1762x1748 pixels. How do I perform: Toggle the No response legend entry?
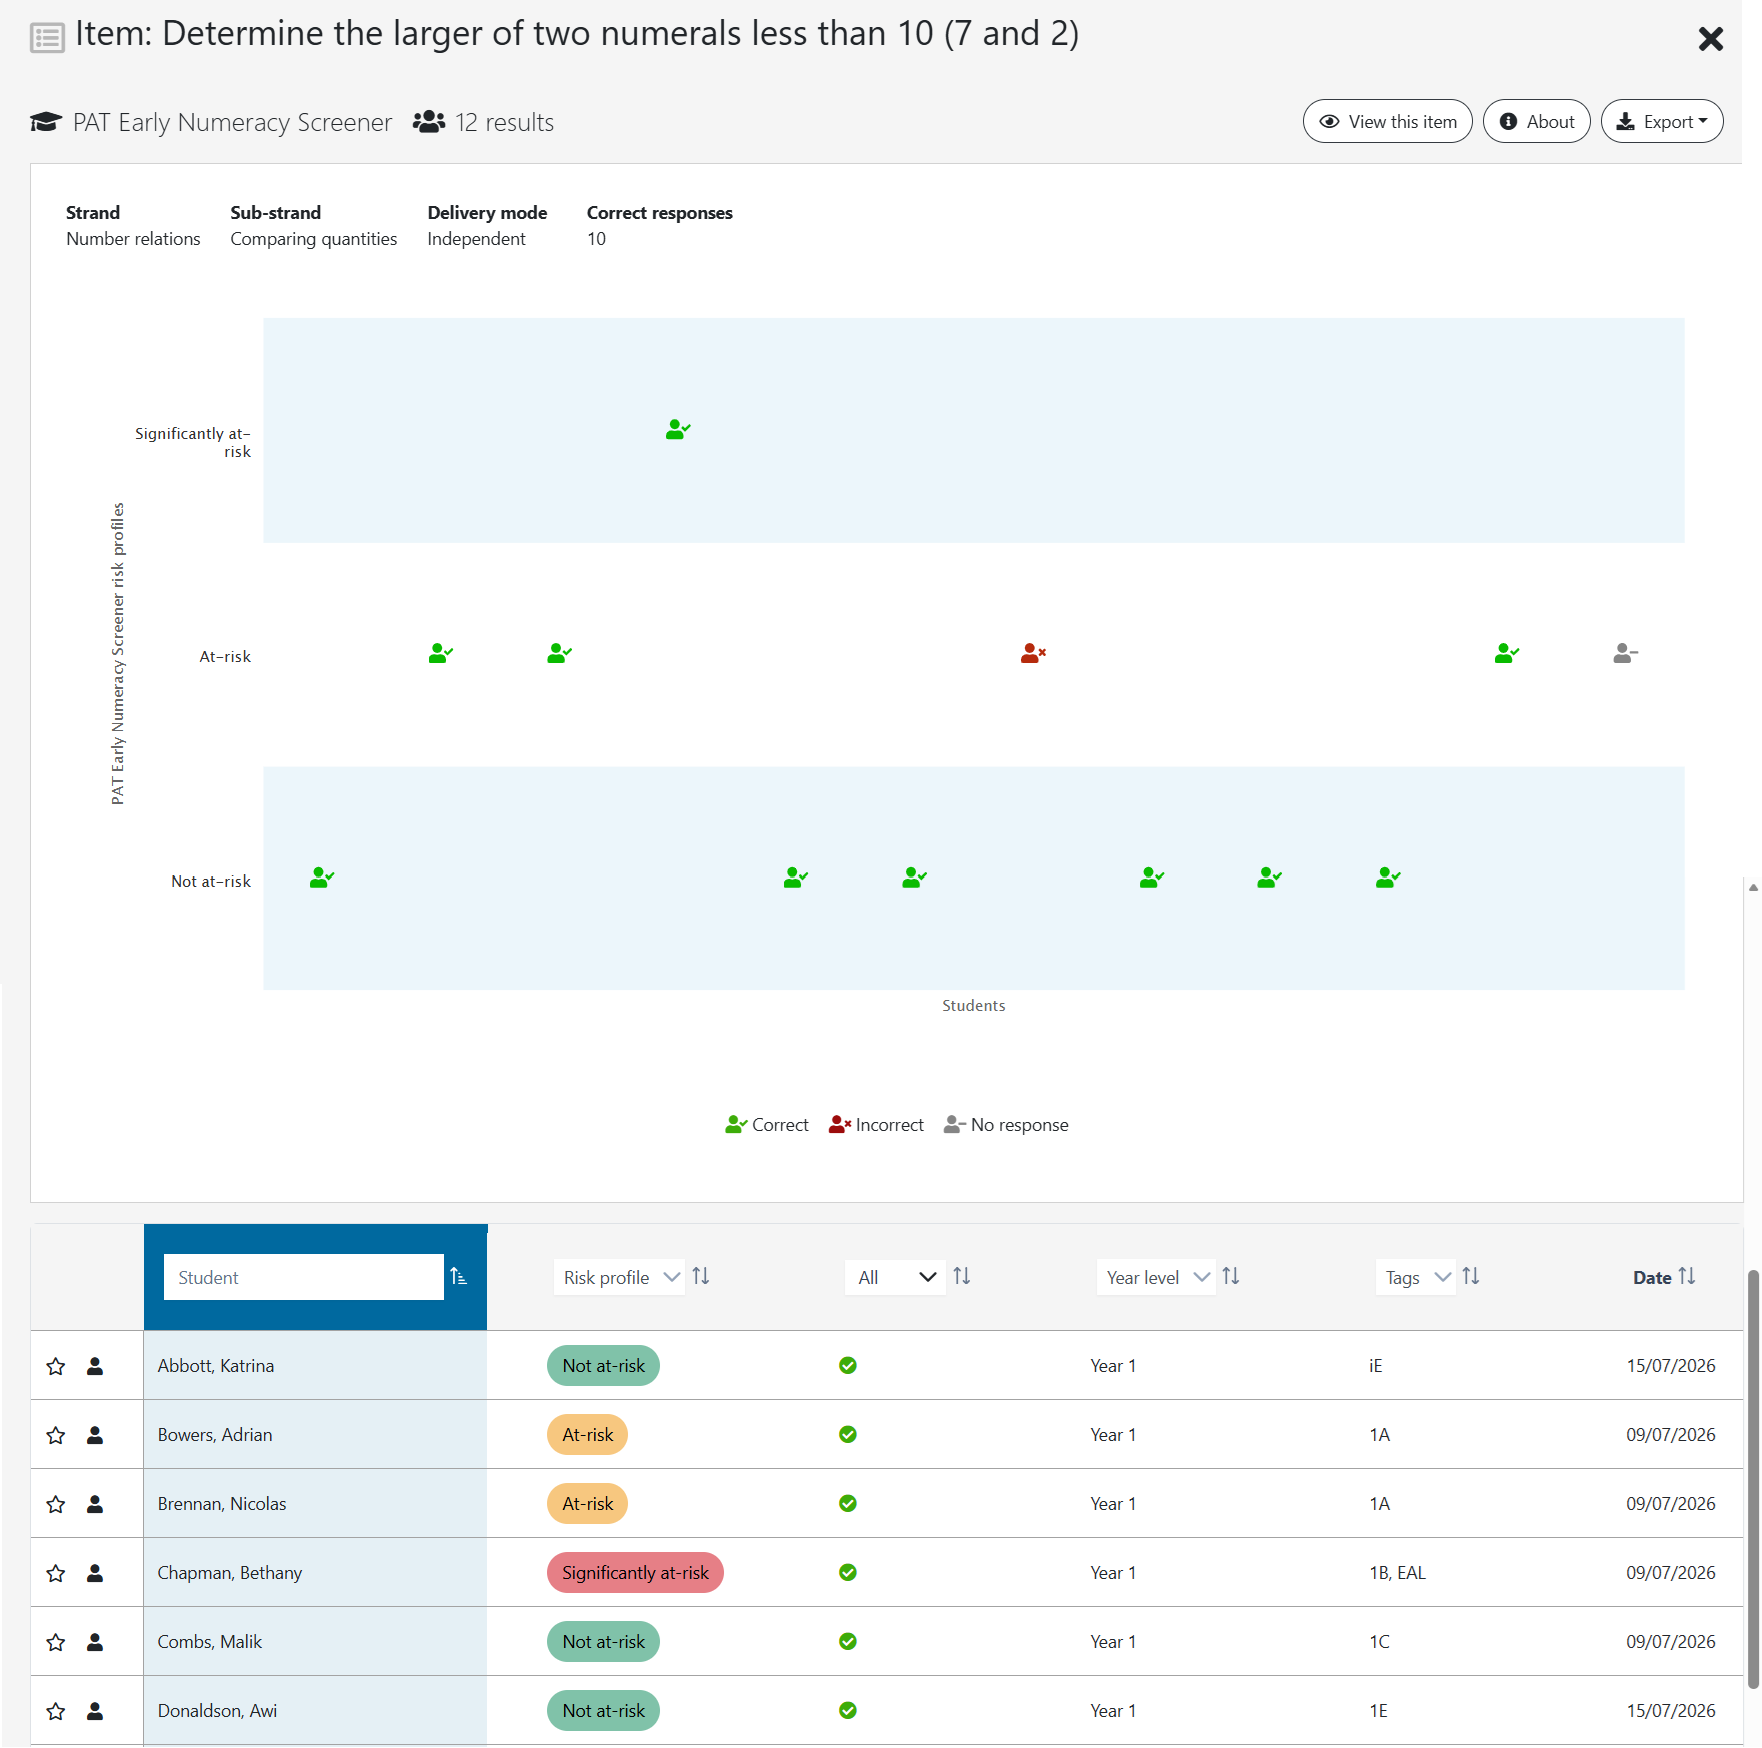[1006, 1125]
